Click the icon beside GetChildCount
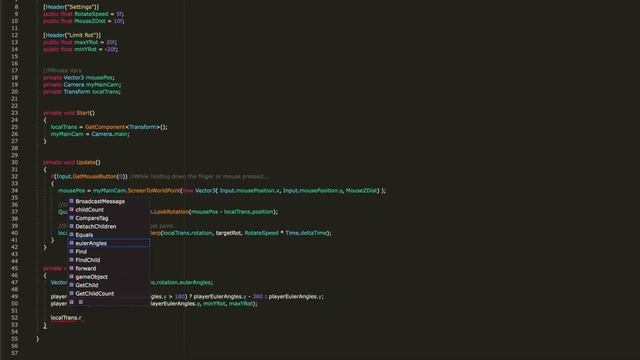 (x=71, y=293)
